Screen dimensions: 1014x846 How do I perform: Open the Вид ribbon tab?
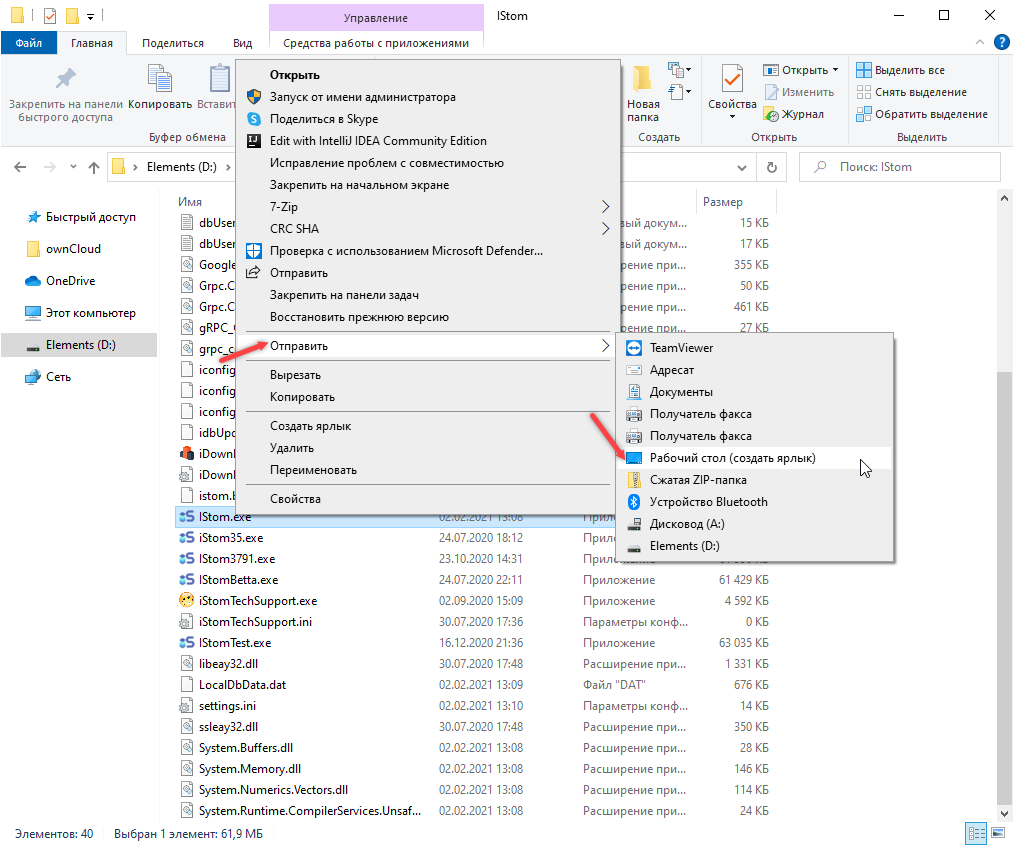(x=242, y=43)
